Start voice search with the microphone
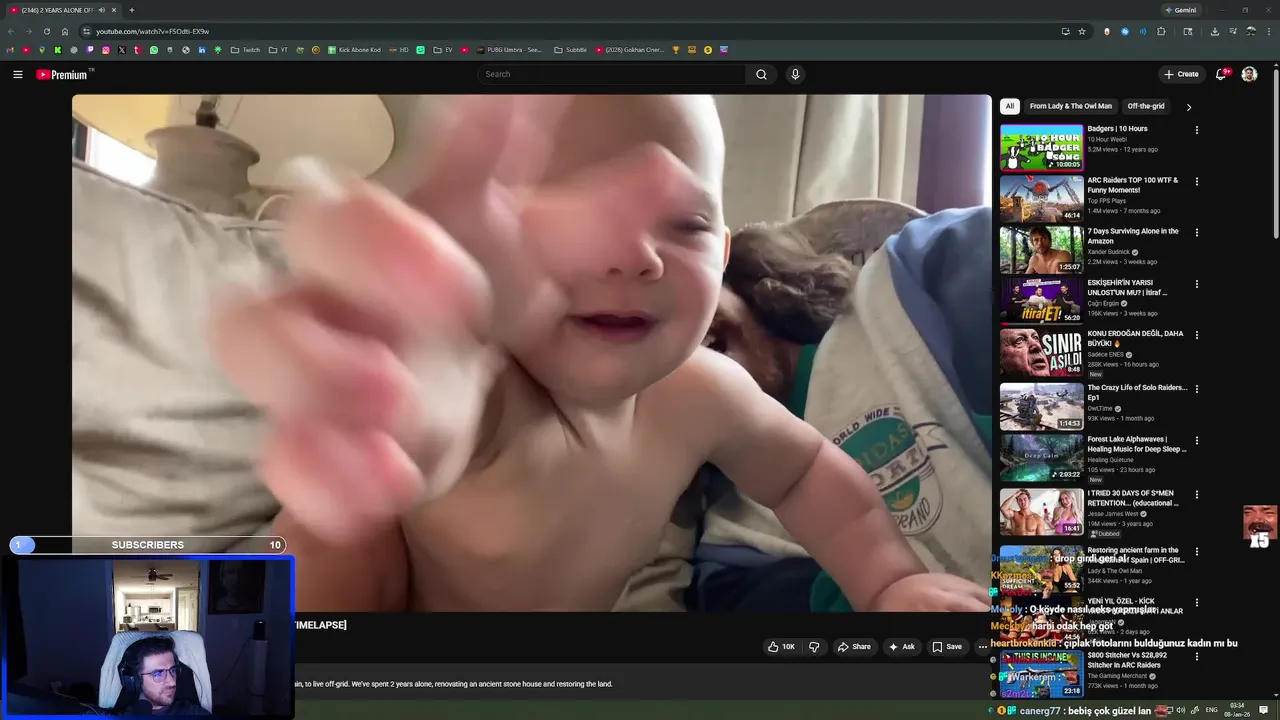This screenshot has height=720, width=1280. click(x=795, y=74)
